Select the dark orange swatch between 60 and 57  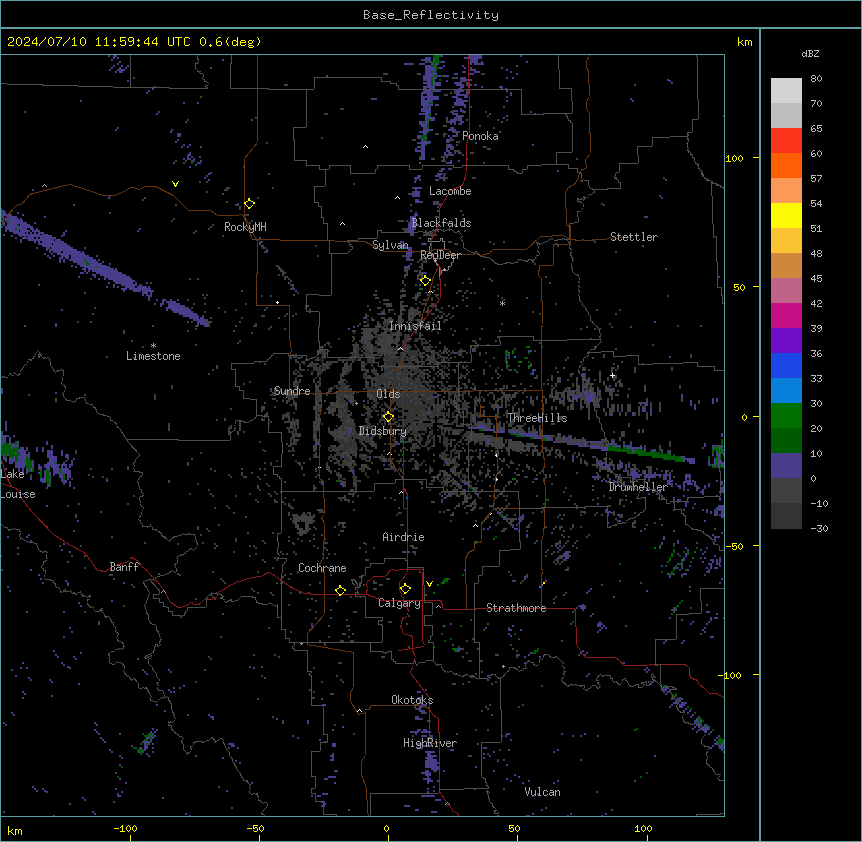coord(786,165)
